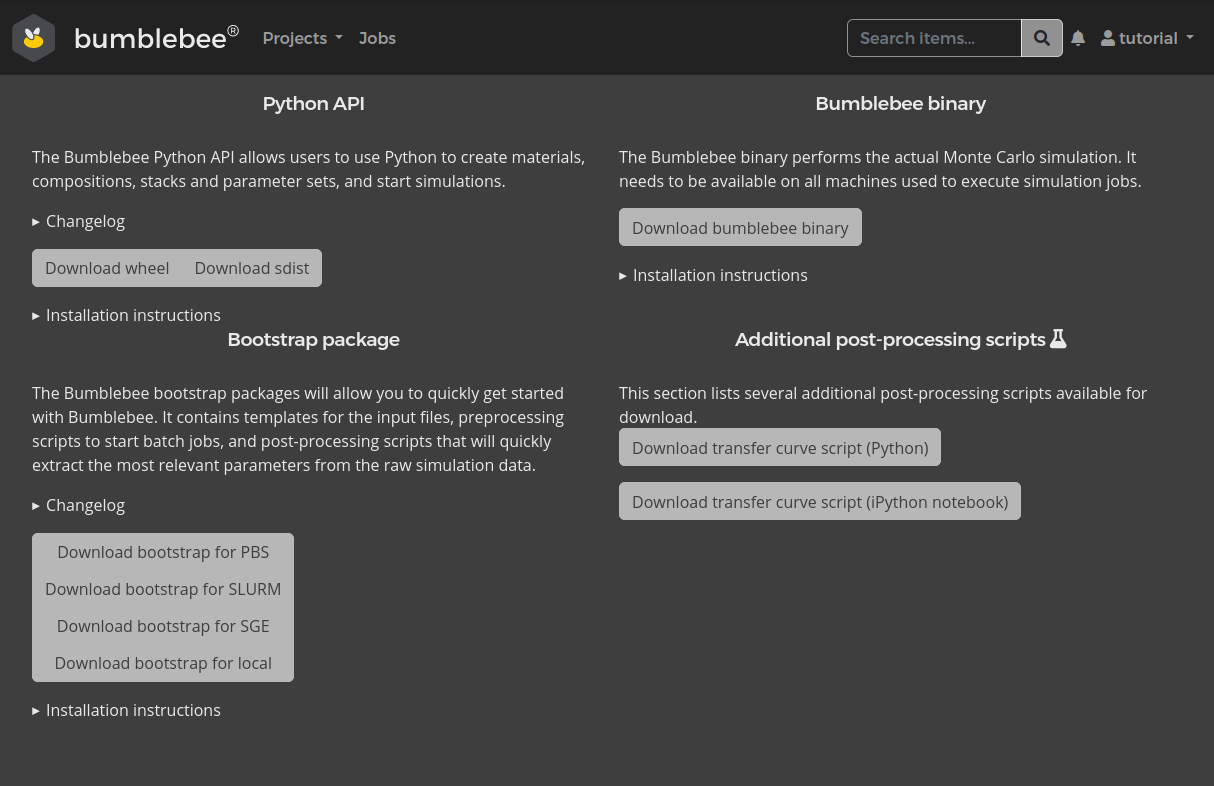Expand Bumblebee binary Installation instructions

(x=719, y=275)
